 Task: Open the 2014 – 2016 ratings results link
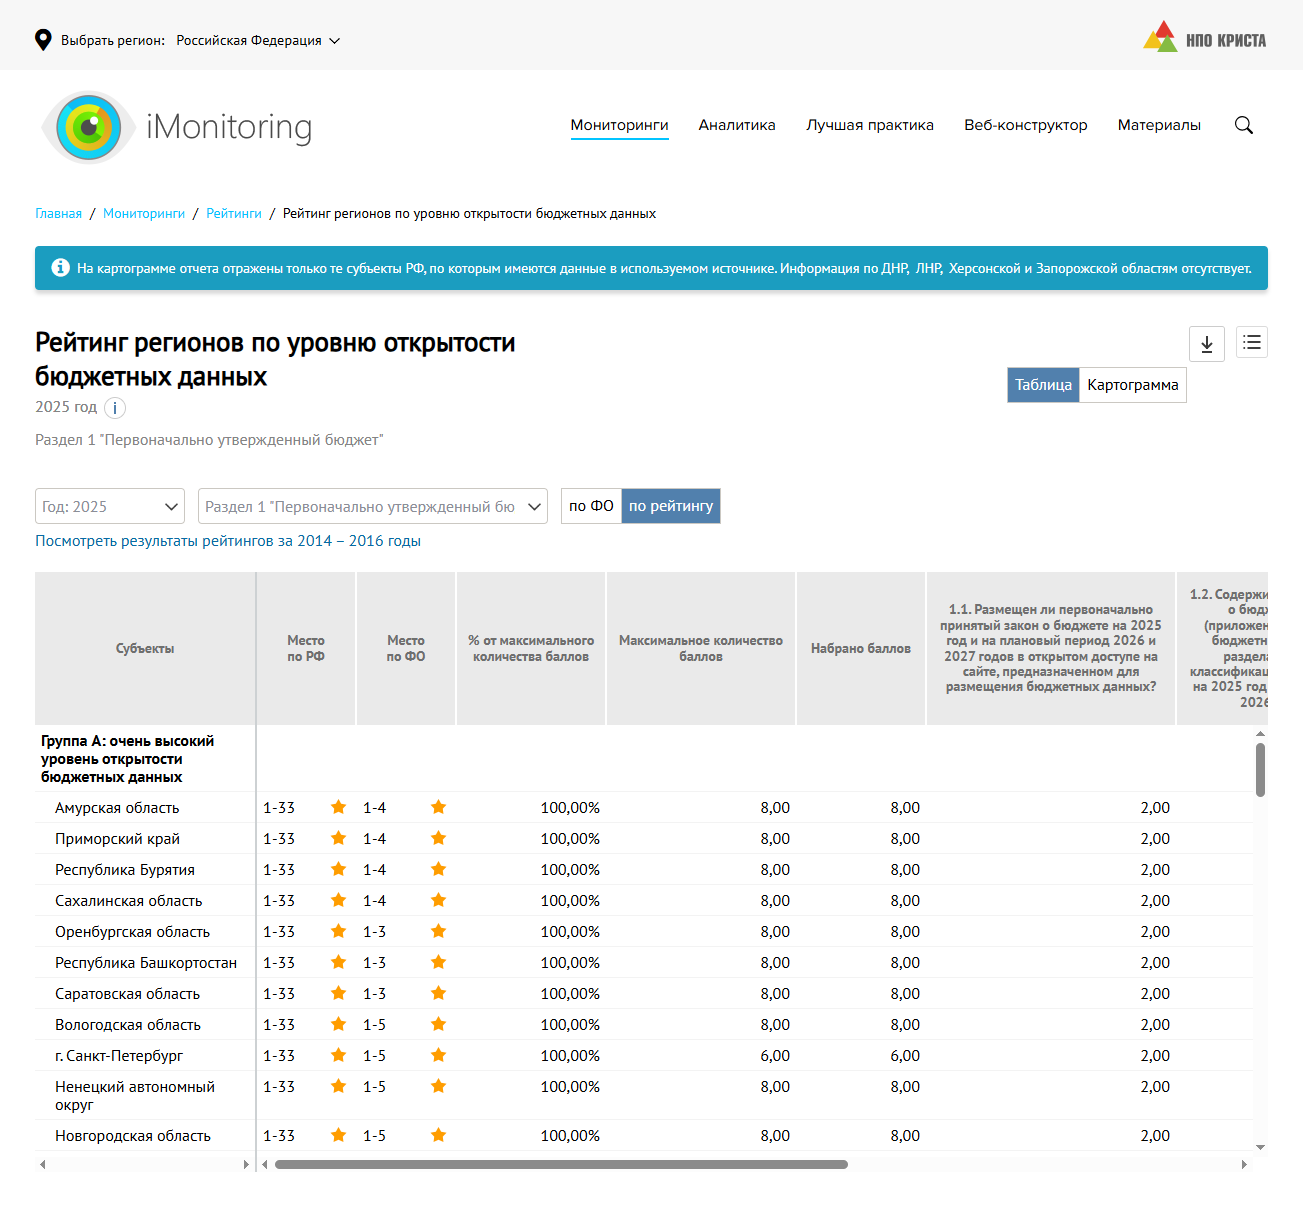point(228,541)
